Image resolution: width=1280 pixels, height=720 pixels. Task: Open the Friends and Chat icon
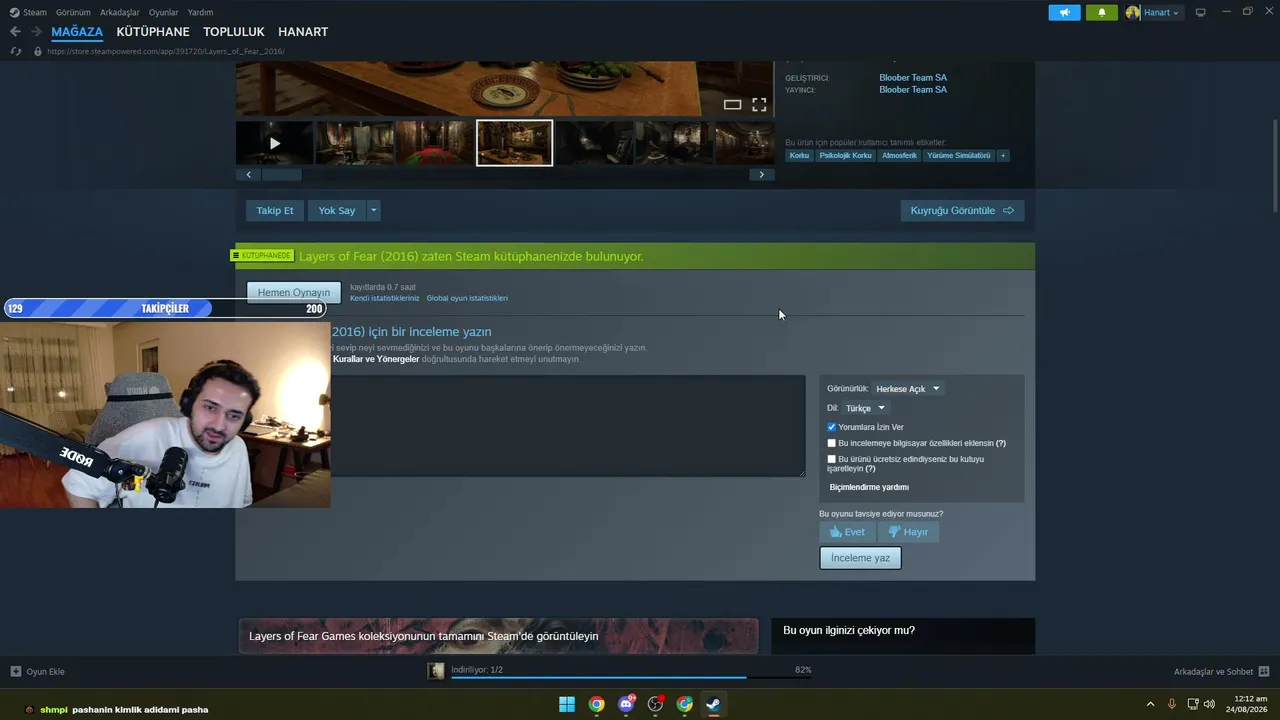click(x=1263, y=671)
